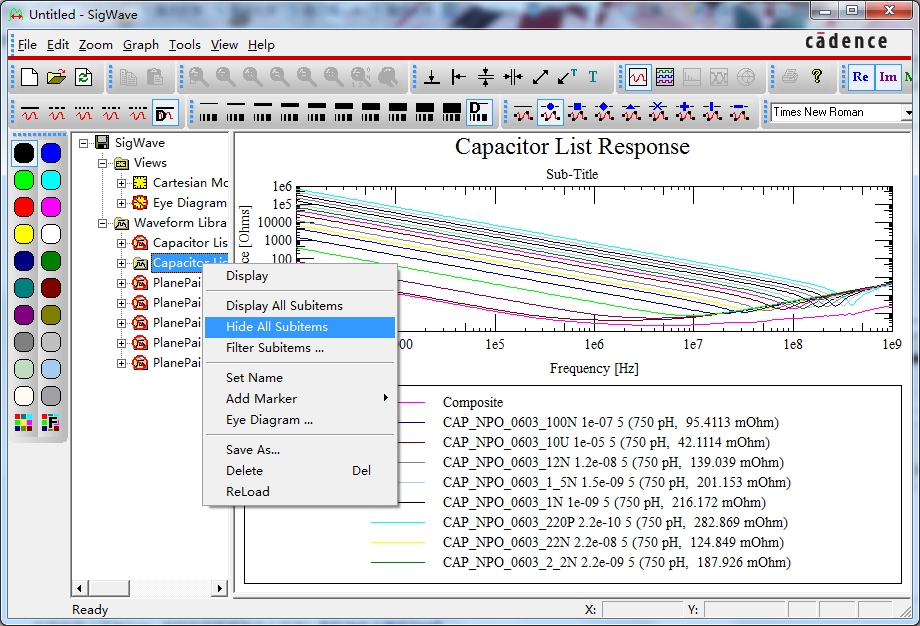Click the tree panel's right scroll arrow
Viewport: 920px width, 626px height.
point(219,588)
